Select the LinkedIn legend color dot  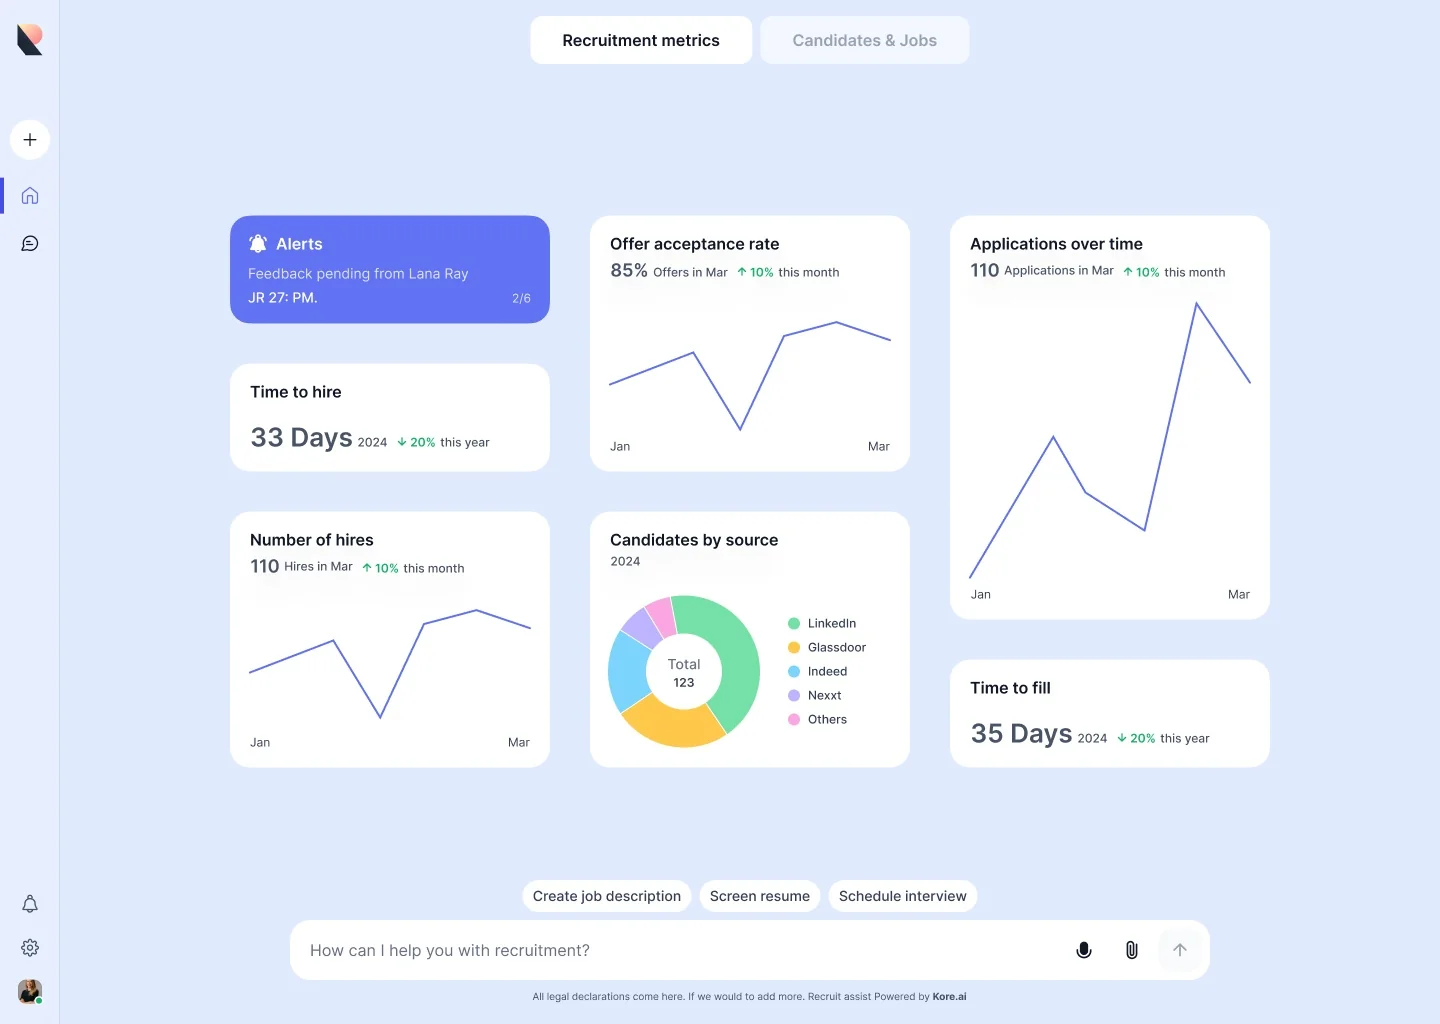point(794,623)
